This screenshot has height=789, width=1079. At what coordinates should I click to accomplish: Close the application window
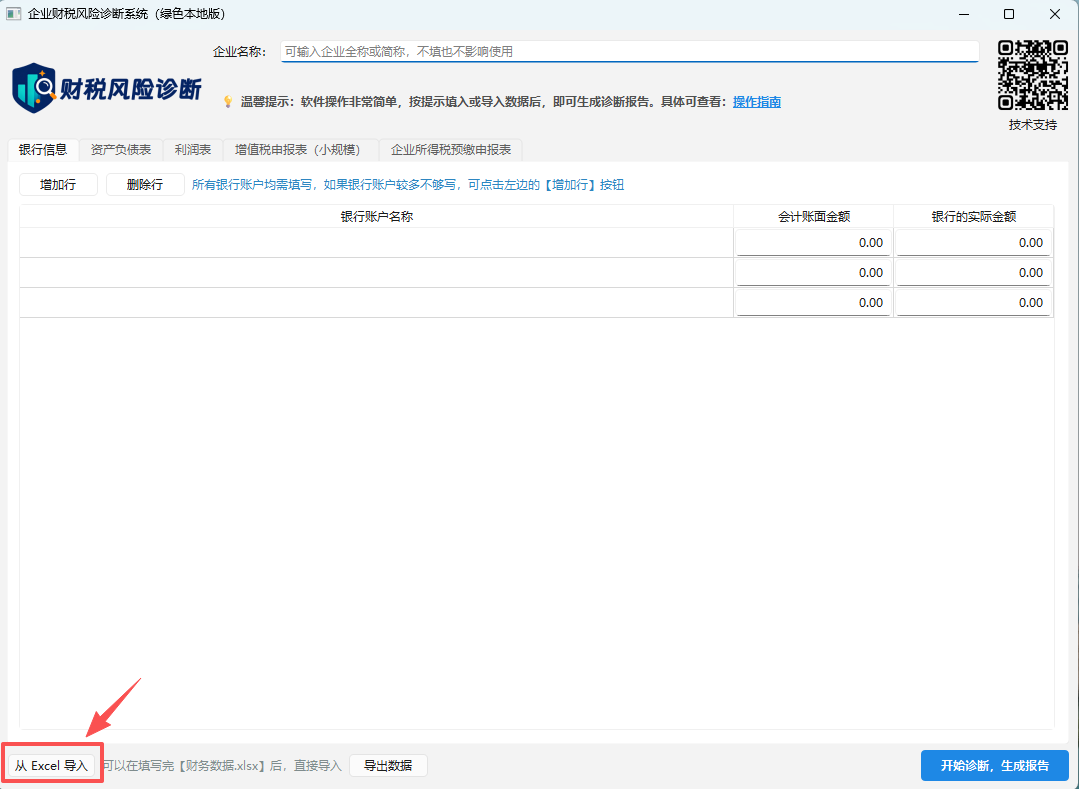(1054, 14)
